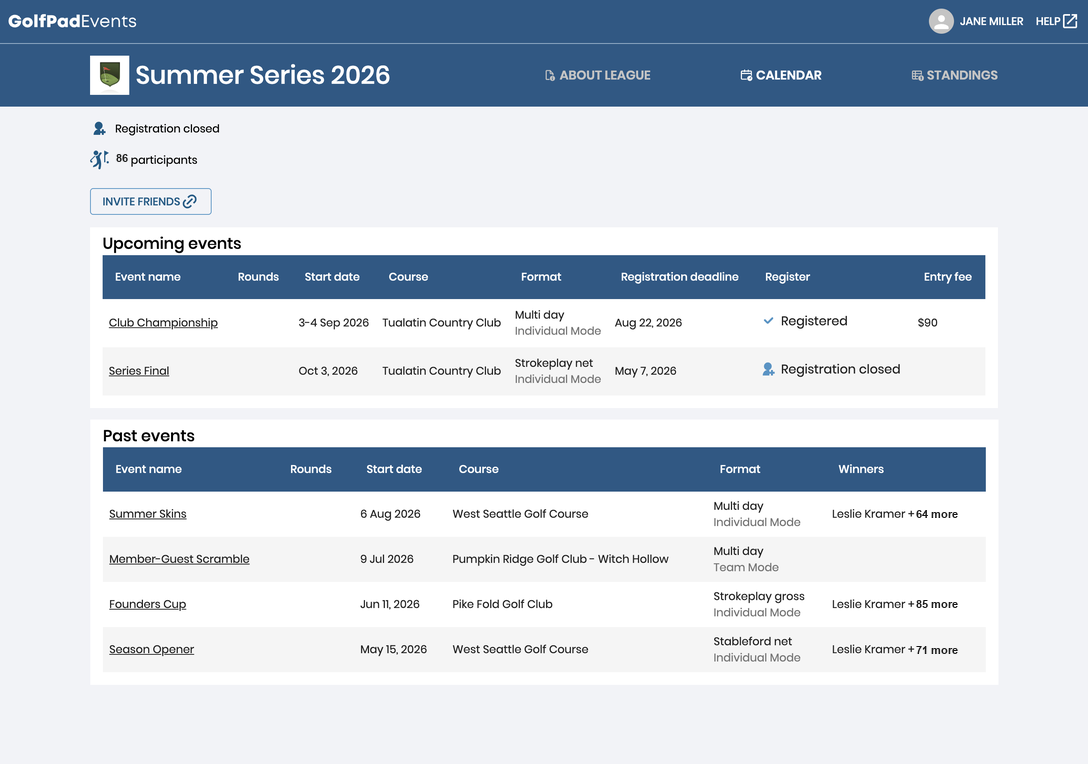Open the About League tab
1088x764 pixels.
(597, 75)
